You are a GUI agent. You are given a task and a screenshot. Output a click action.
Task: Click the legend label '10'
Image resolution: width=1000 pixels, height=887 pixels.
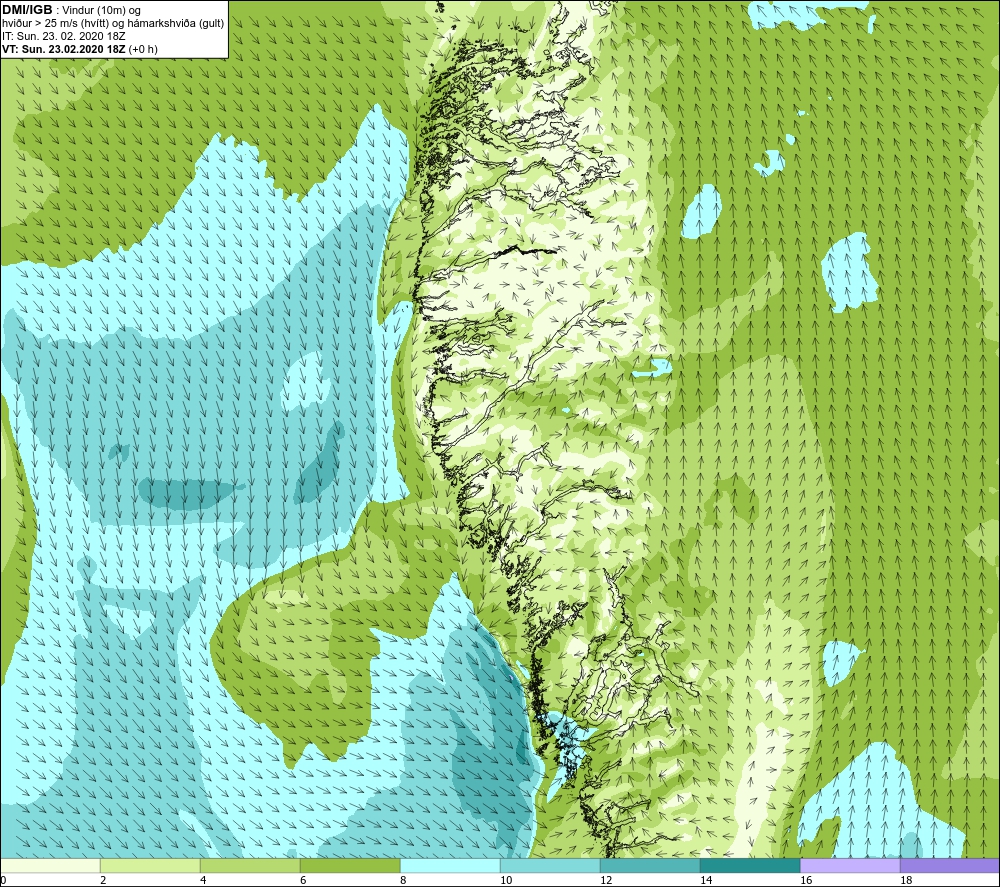point(506,881)
